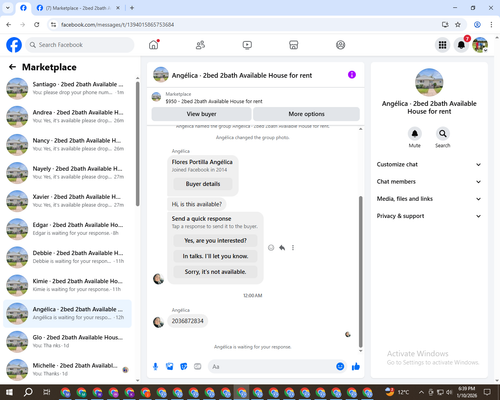Click the phone number message 2036872834
Screen dimensions: 500x400
coord(187,321)
